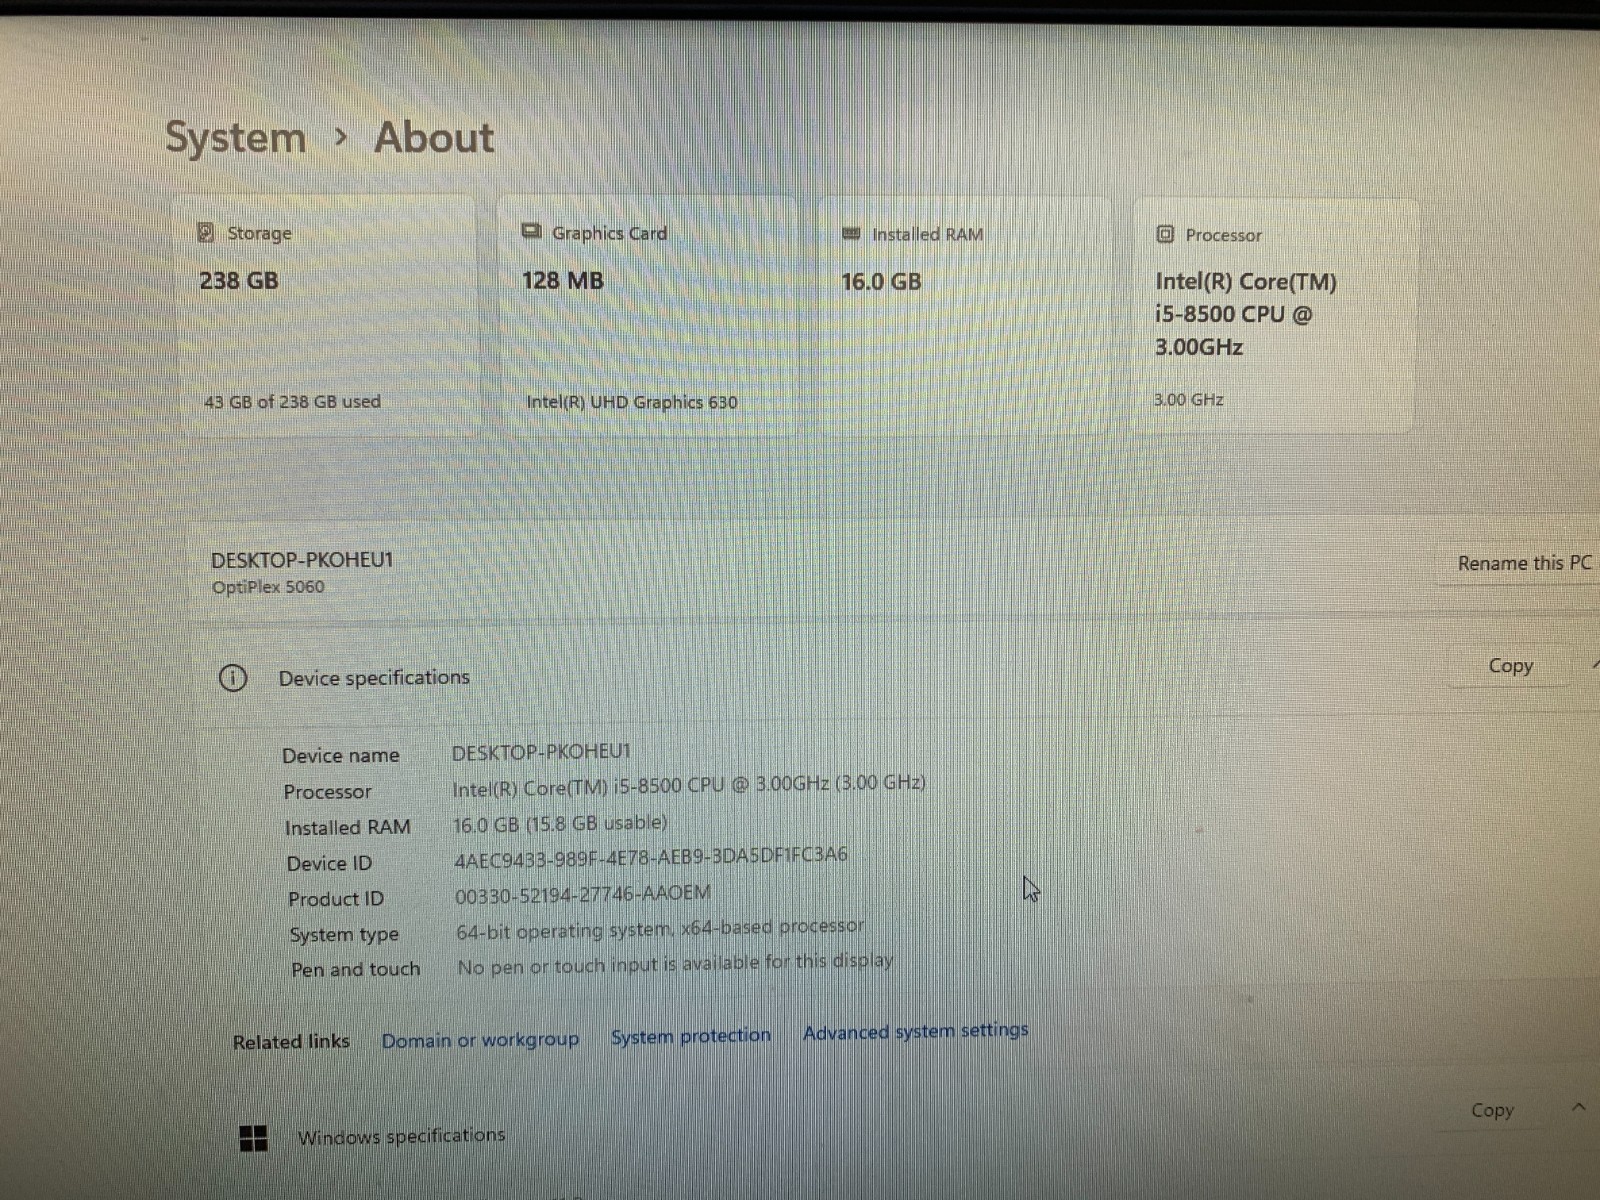Click the DESKTOP-PKOHEU1 name above OptiPlex 5060
This screenshot has width=1600, height=1200.
[x=302, y=560]
